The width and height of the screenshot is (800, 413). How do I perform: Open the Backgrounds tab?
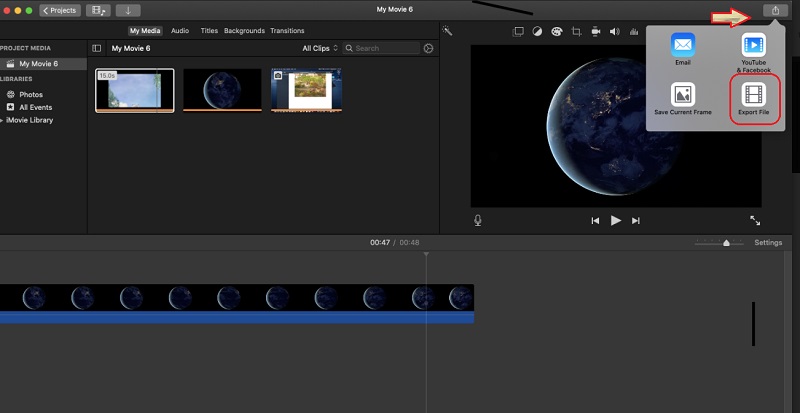244,31
